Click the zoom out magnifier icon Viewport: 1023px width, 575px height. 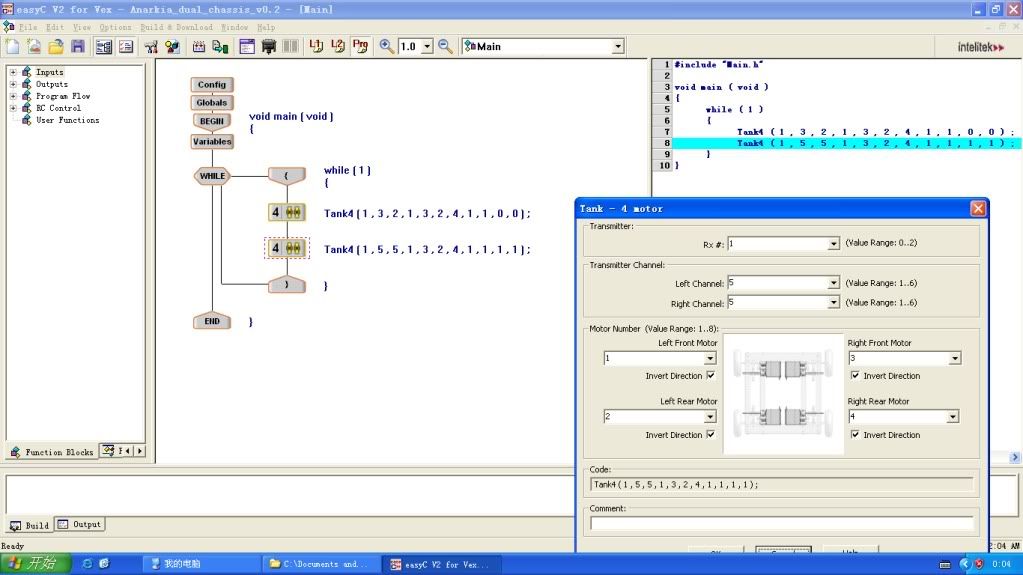[x=446, y=46]
